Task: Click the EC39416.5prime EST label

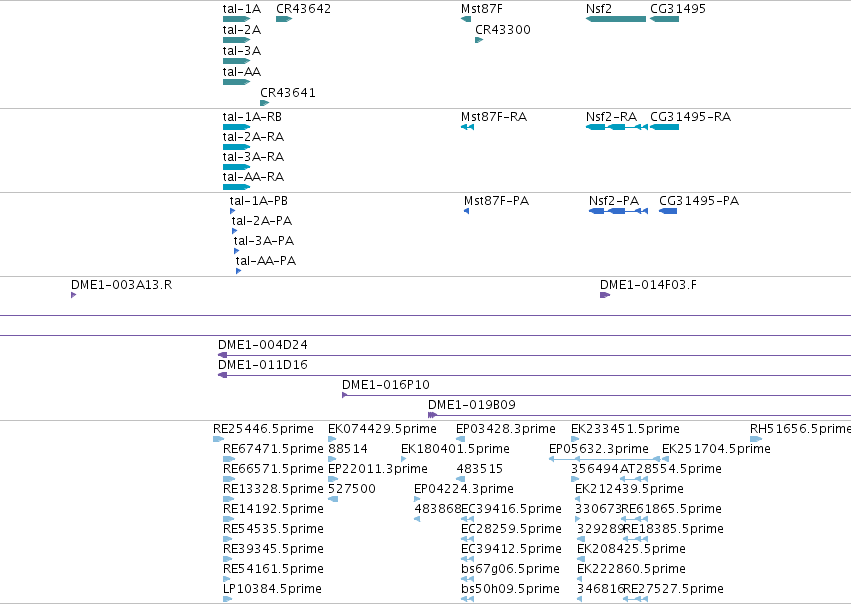Action: click(x=511, y=510)
